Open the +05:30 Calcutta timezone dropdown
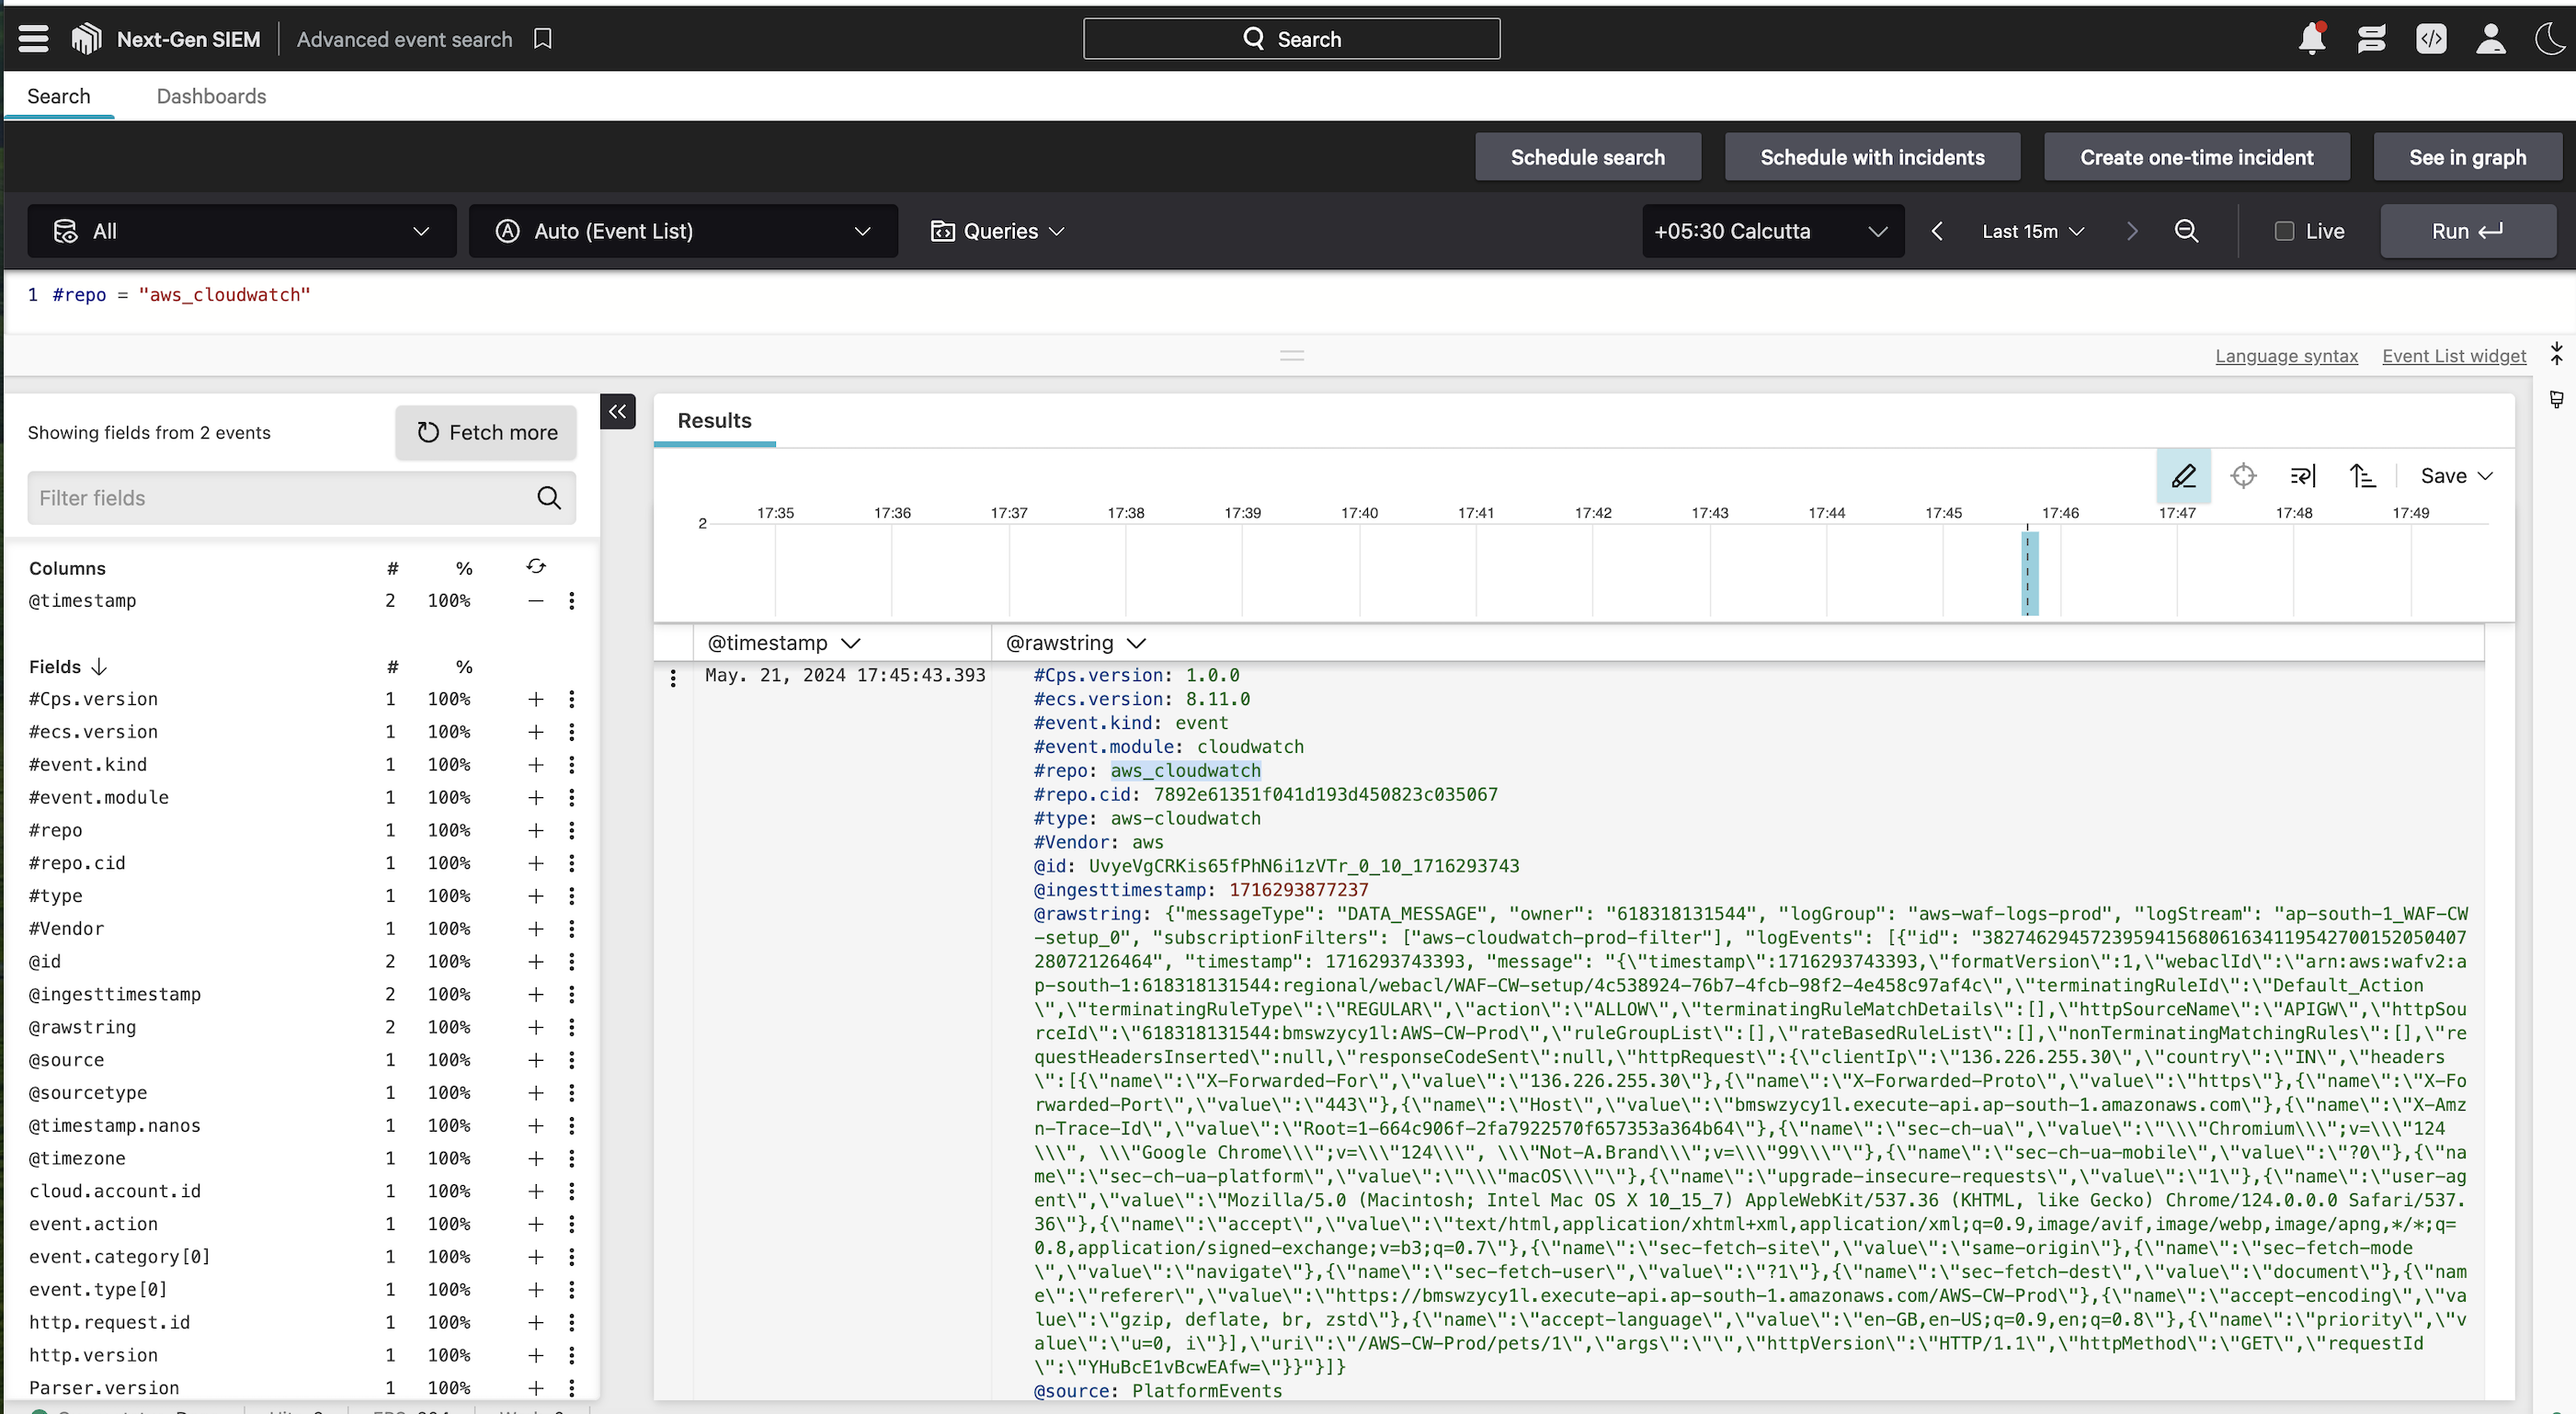Viewport: 2576px width, 1414px height. tap(1772, 231)
